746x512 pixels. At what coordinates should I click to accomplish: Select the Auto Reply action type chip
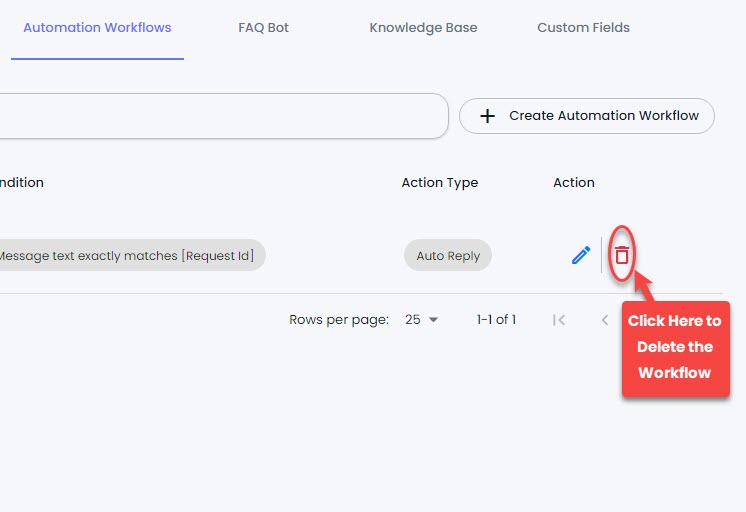tap(448, 256)
